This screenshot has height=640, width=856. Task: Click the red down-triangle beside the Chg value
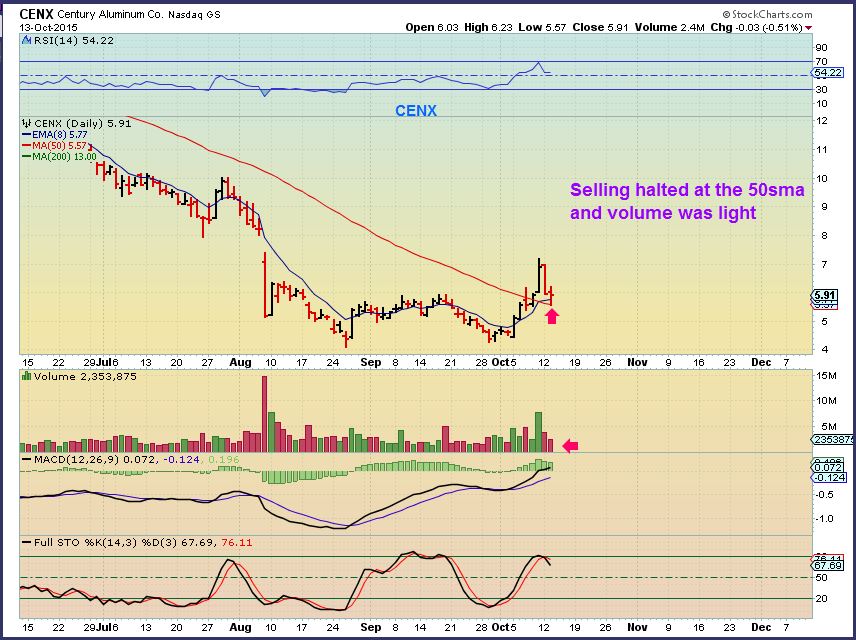pyautogui.click(x=809, y=28)
